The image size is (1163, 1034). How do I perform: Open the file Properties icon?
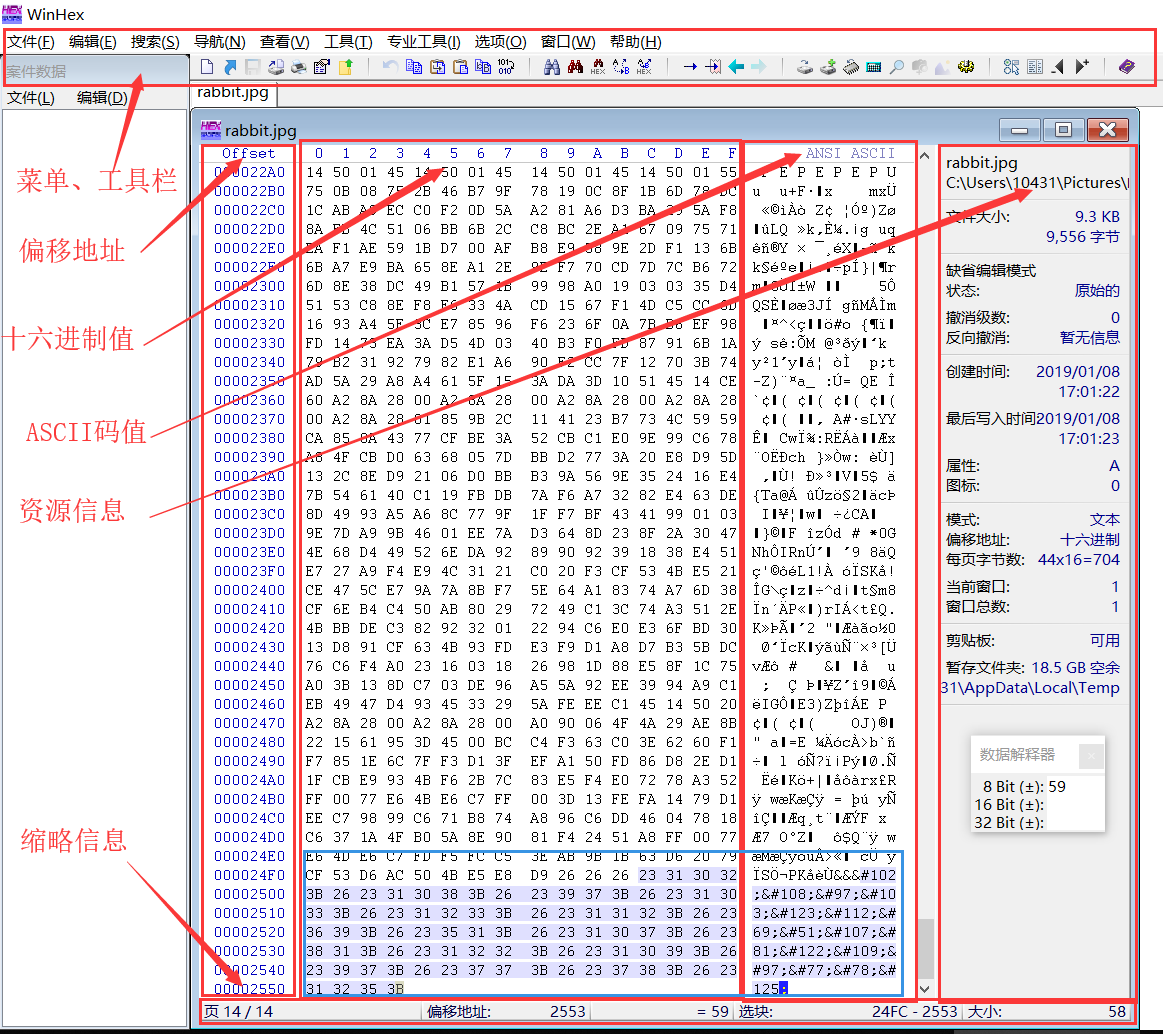coord(322,67)
